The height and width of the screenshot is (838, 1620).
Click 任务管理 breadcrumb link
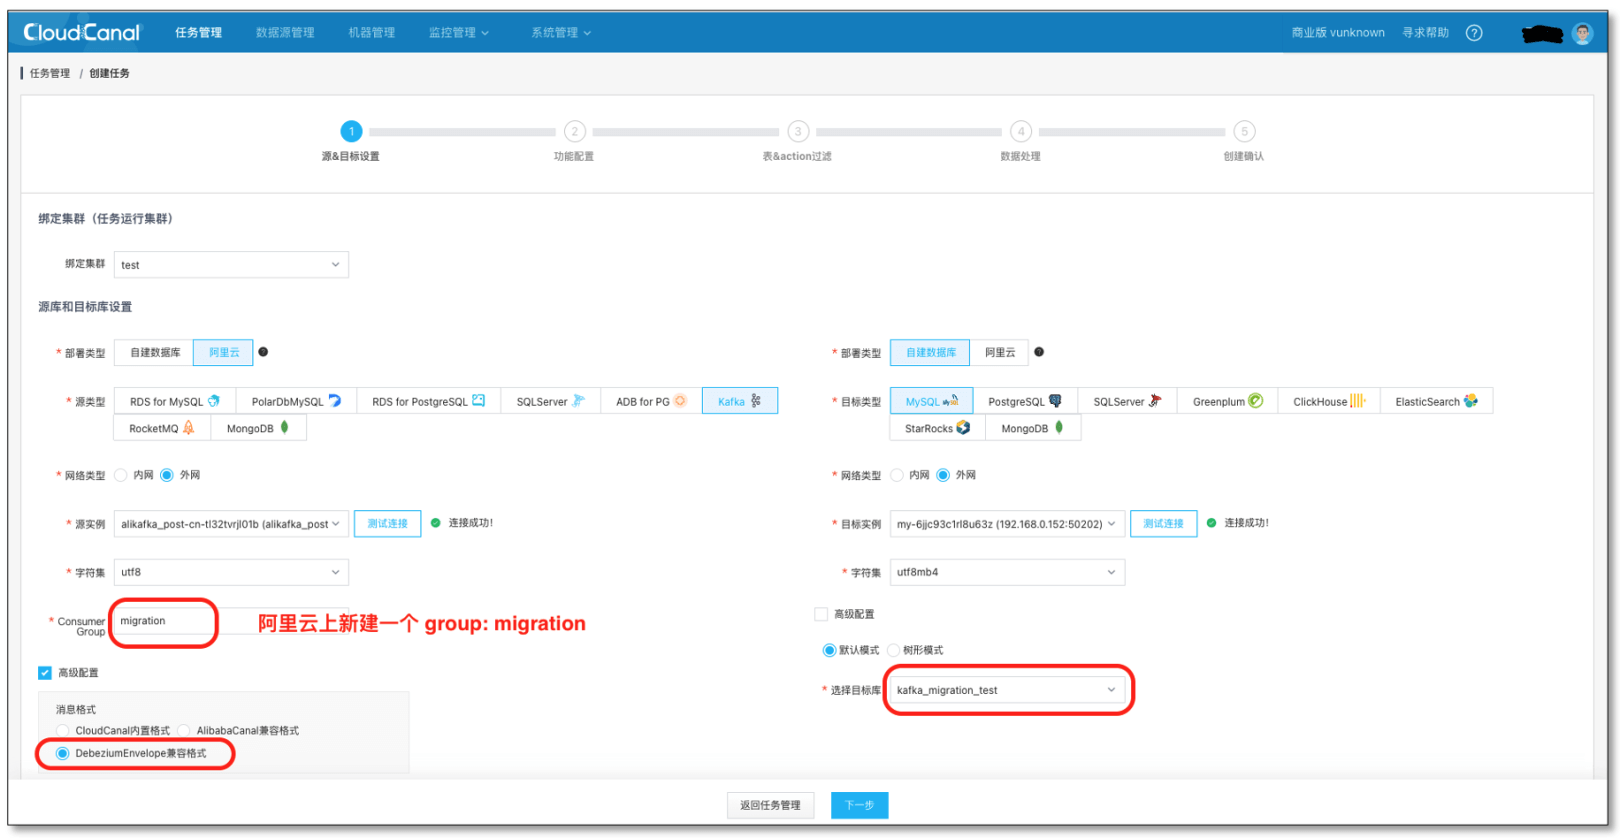point(50,73)
